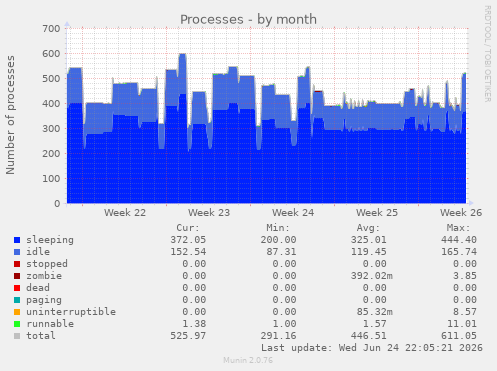Click idle current value 152.54
This screenshot has height=371, width=497.
[x=188, y=252]
